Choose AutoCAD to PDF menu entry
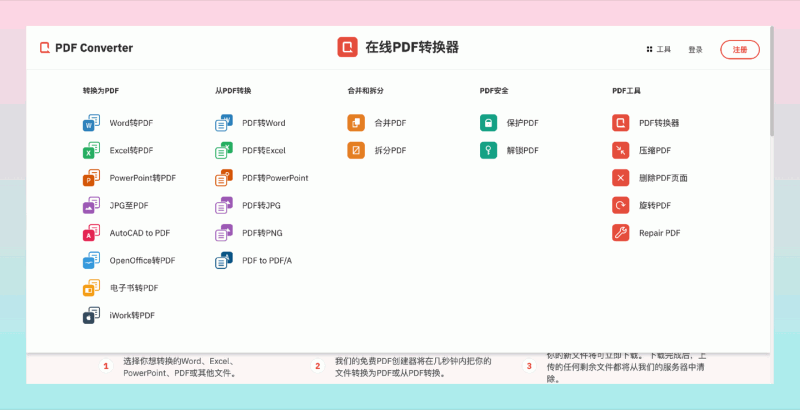 [x=140, y=233]
